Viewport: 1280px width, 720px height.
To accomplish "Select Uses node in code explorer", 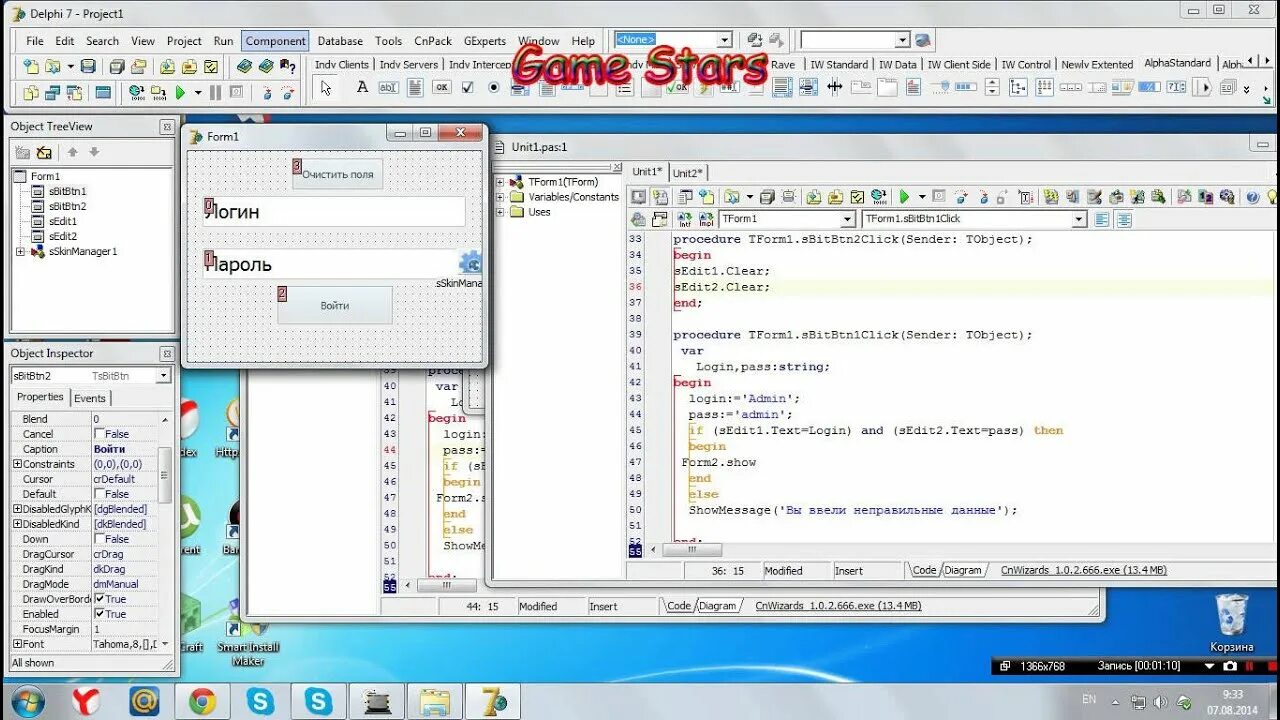I will tap(539, 212).
